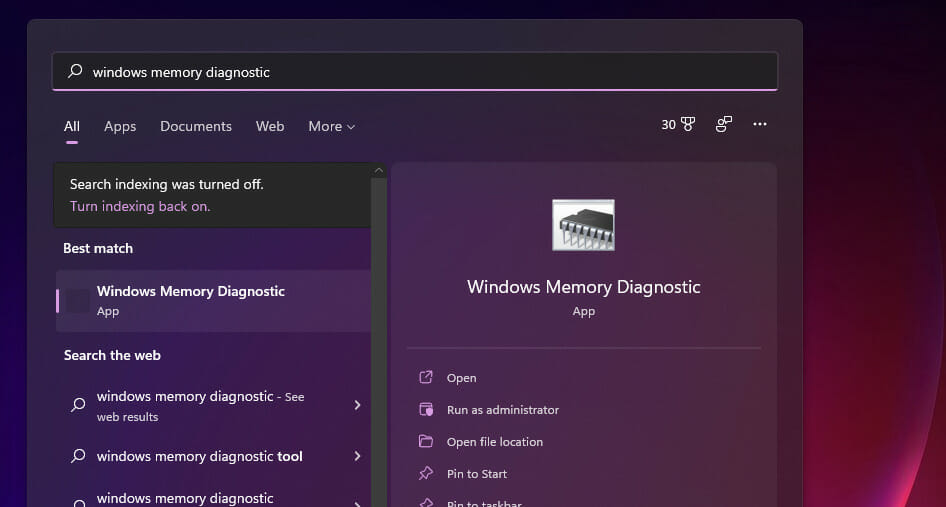Click the Search the web heading
The image size is (946, 507).
click(112, 355)
